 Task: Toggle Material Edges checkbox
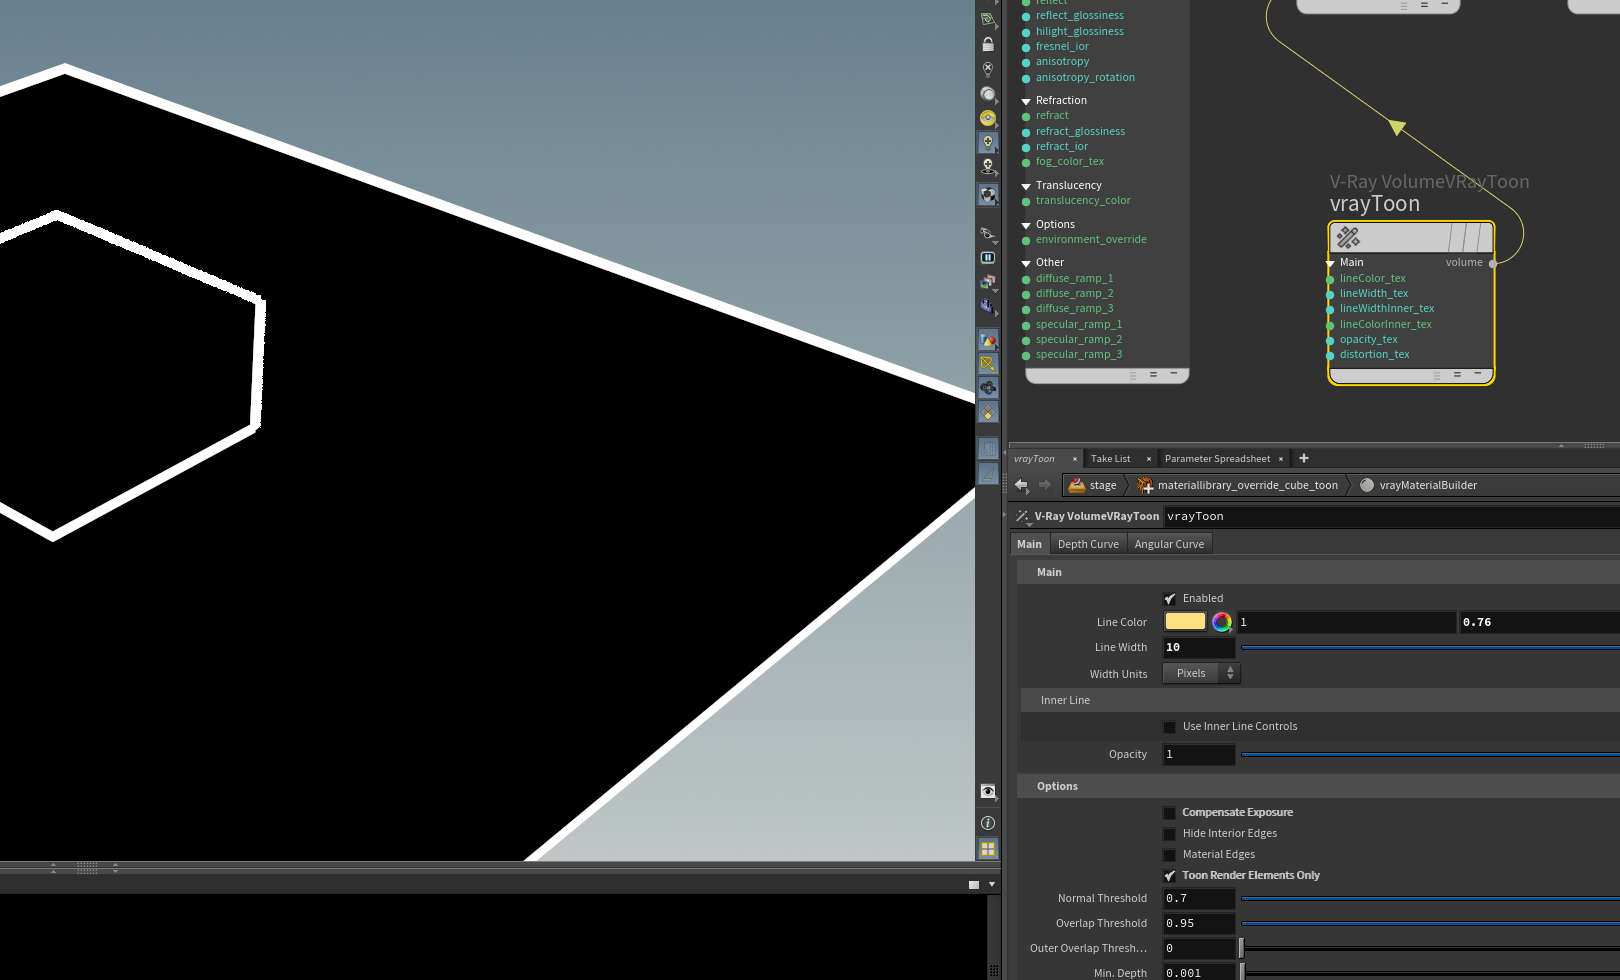point(1170,855)
